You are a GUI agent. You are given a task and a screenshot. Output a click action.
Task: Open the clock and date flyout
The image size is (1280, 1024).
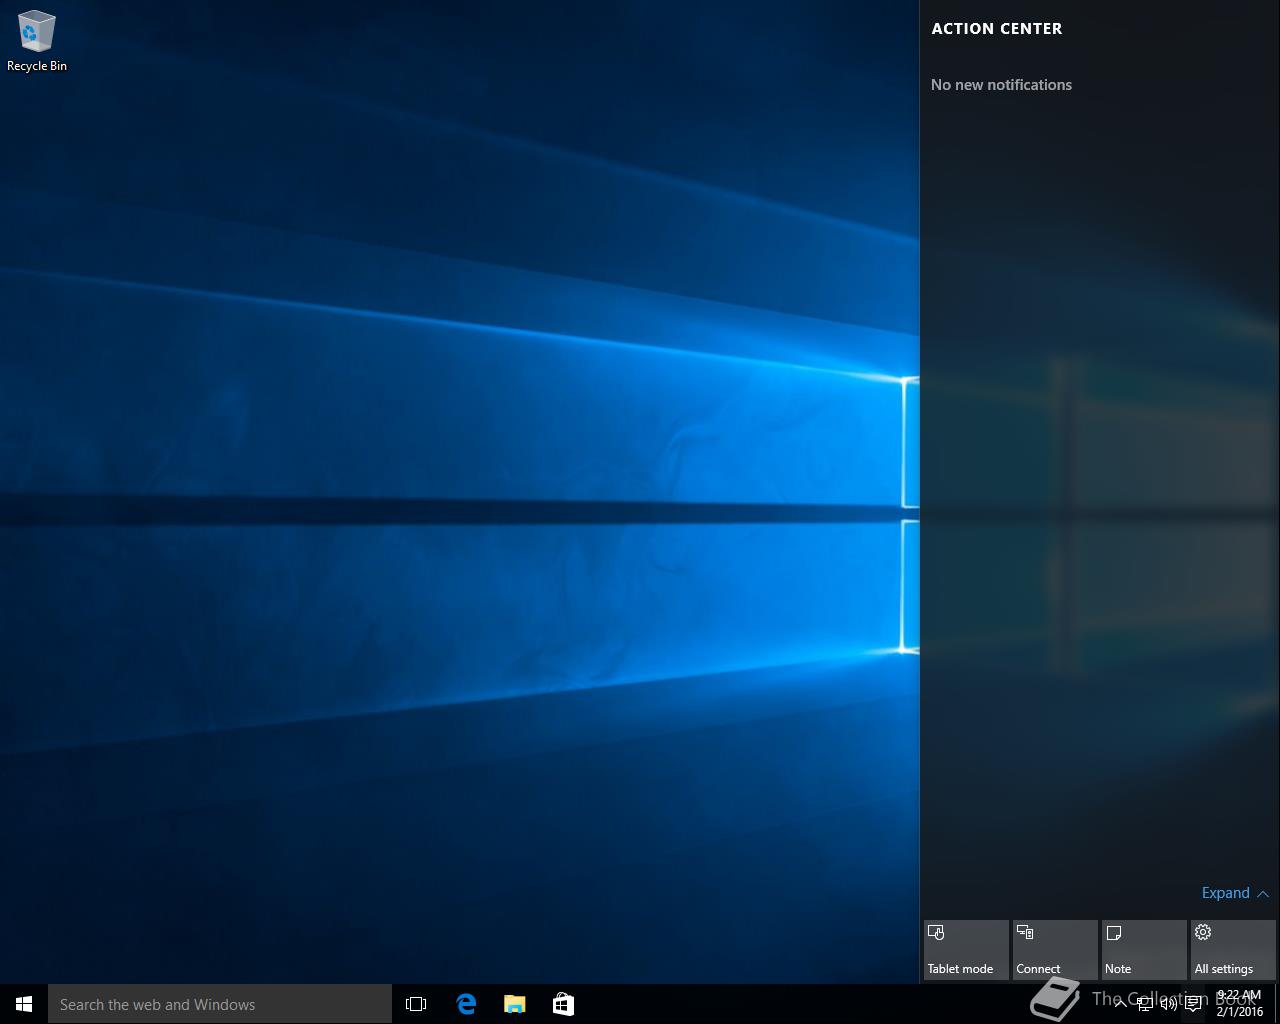(1239, 1003)
